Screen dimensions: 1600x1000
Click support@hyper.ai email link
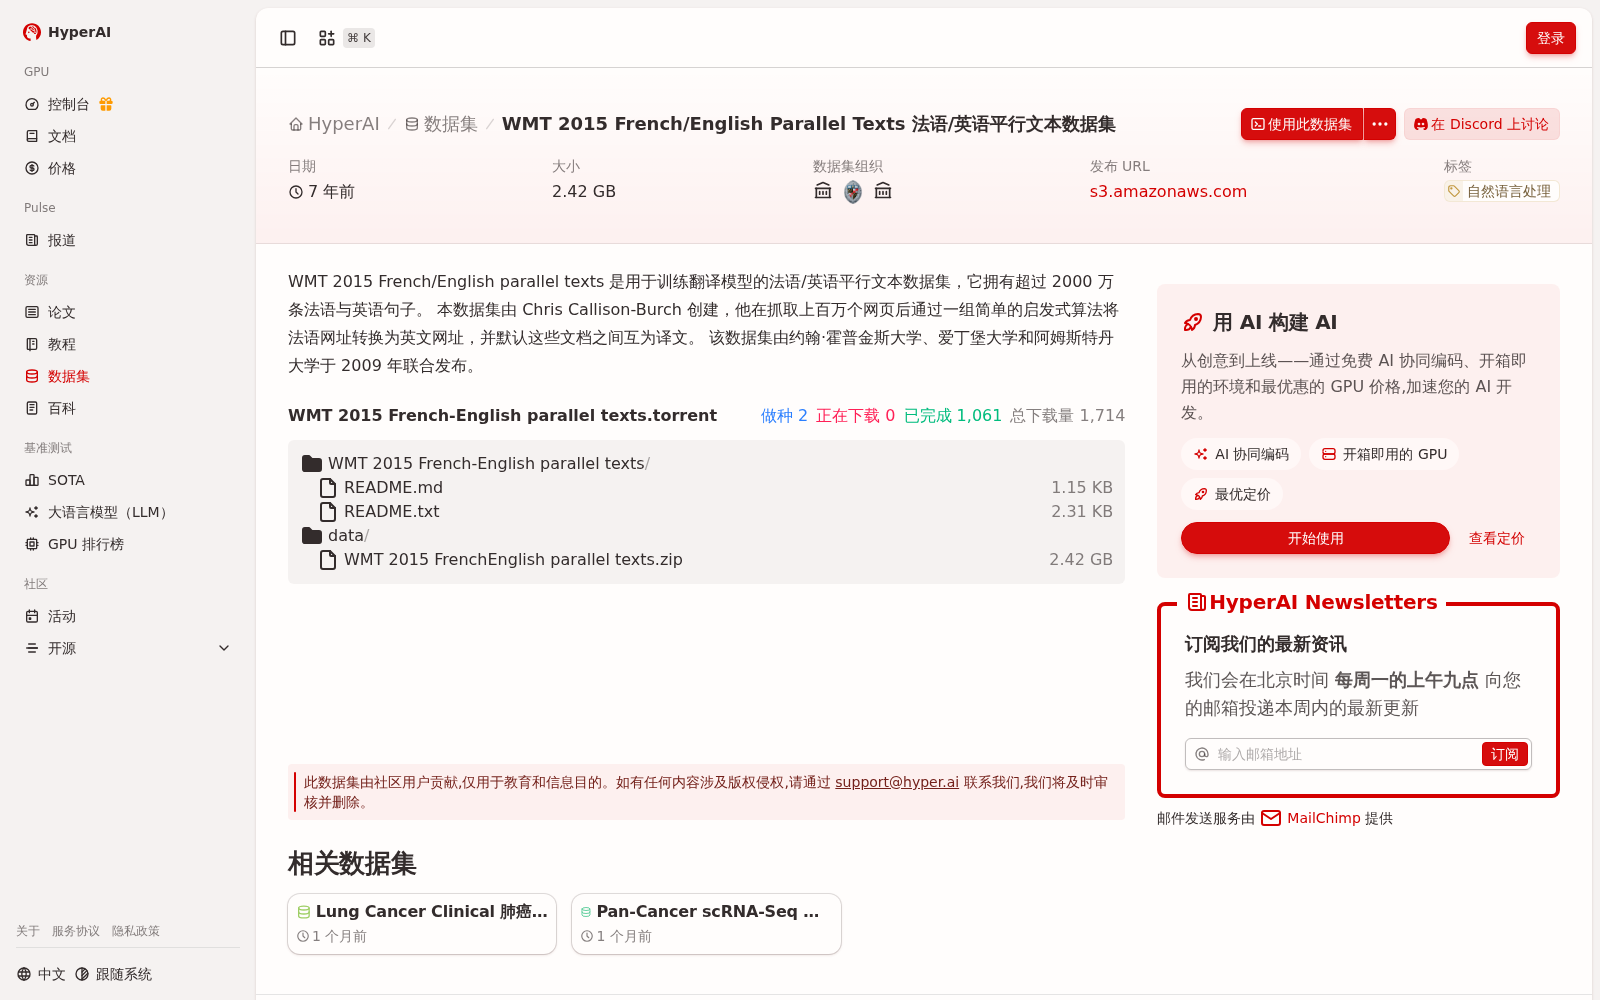pyautogui.click(x=897, y=782)
